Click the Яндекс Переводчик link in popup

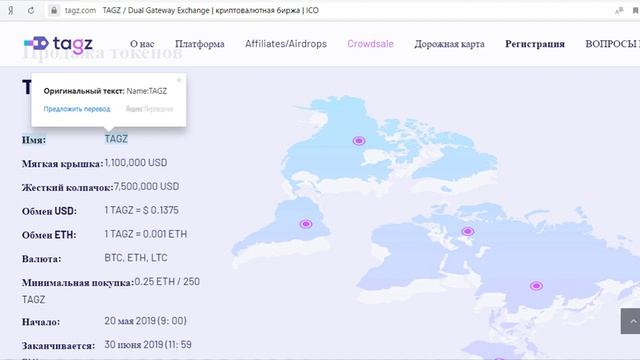tap(149, 109)
